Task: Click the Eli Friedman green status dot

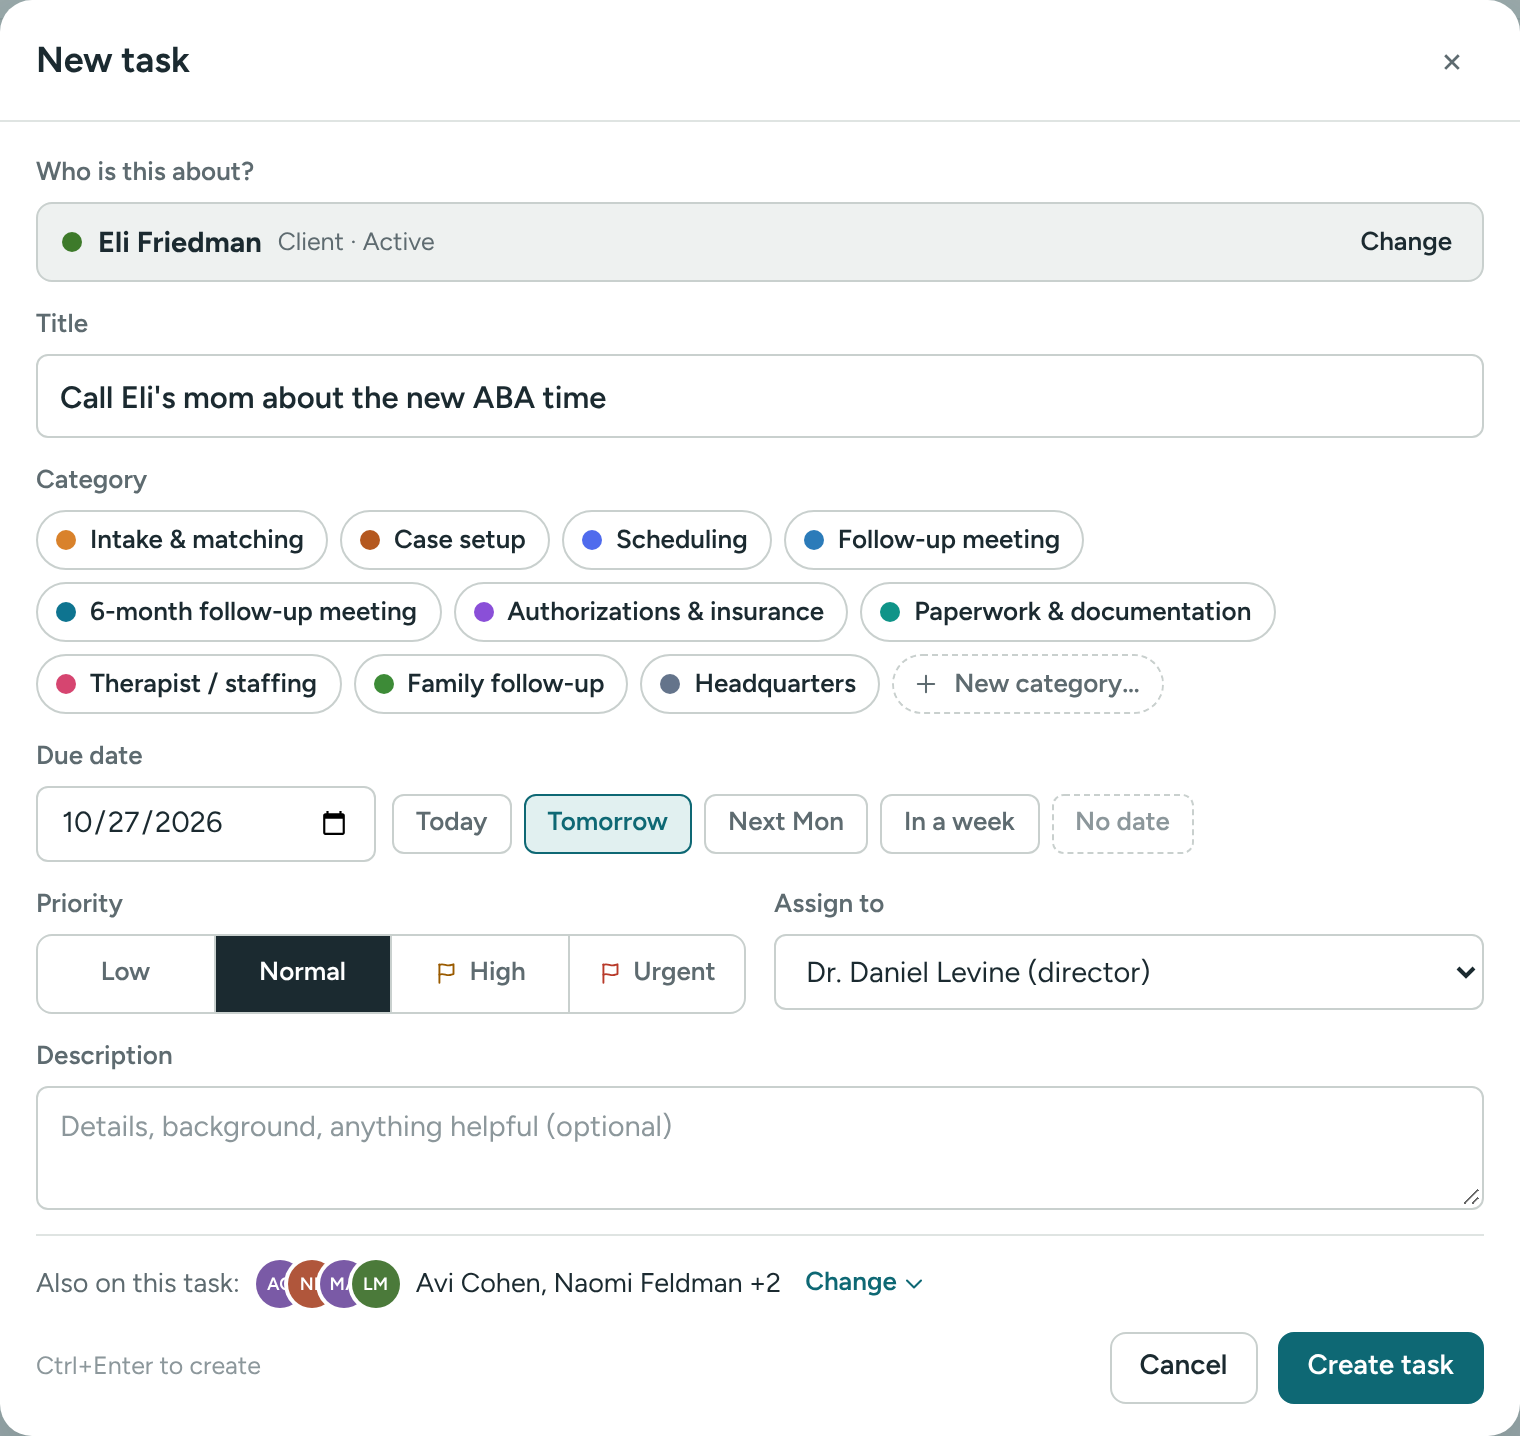Action: pyautogui.click(x=72, y=242)
